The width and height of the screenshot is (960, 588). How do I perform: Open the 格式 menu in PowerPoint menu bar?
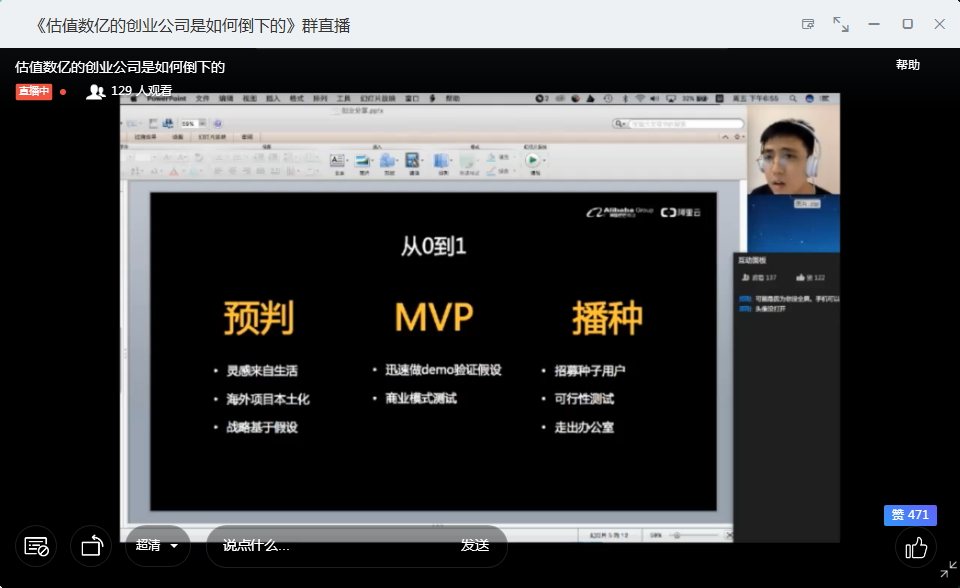[x=297, y=99]
